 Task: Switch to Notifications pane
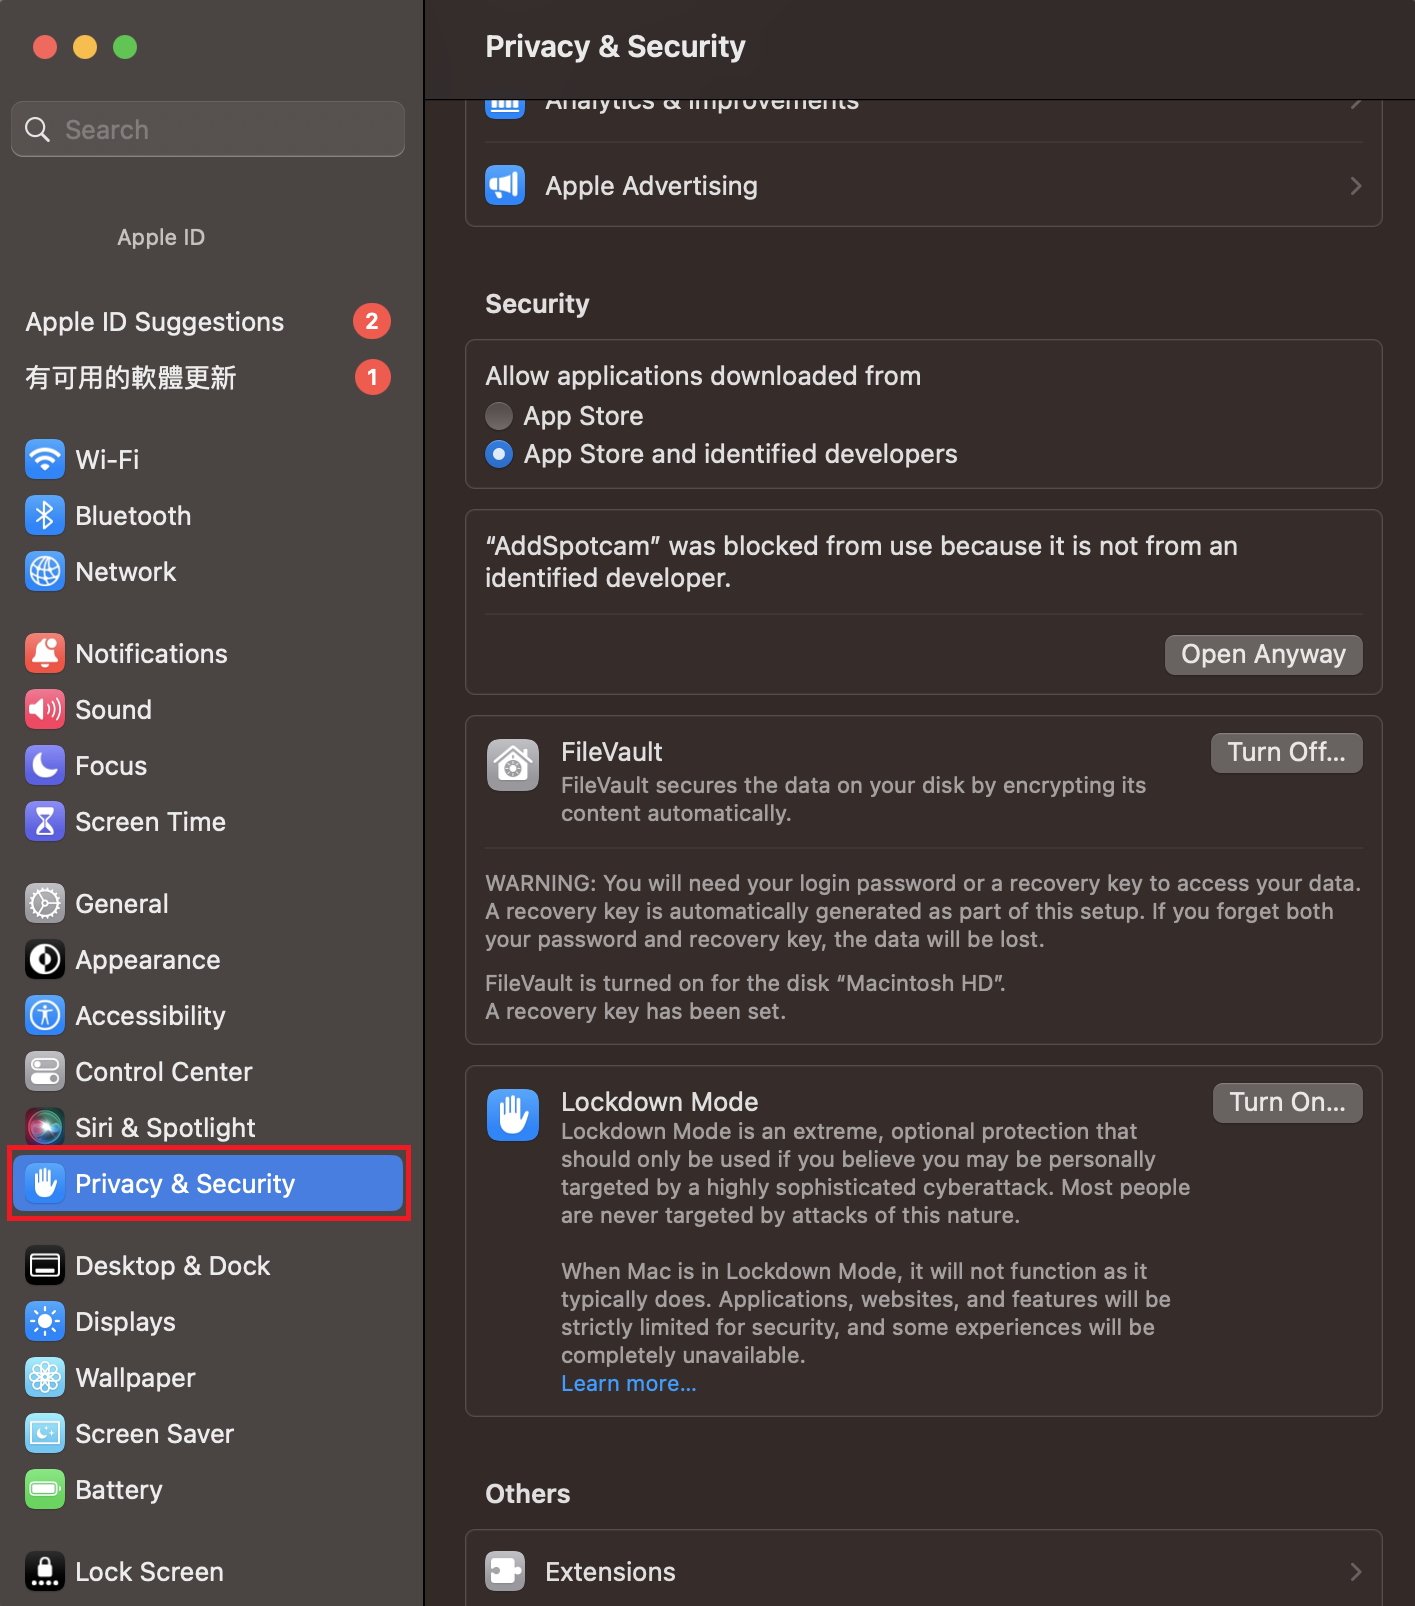coord(208,654)
